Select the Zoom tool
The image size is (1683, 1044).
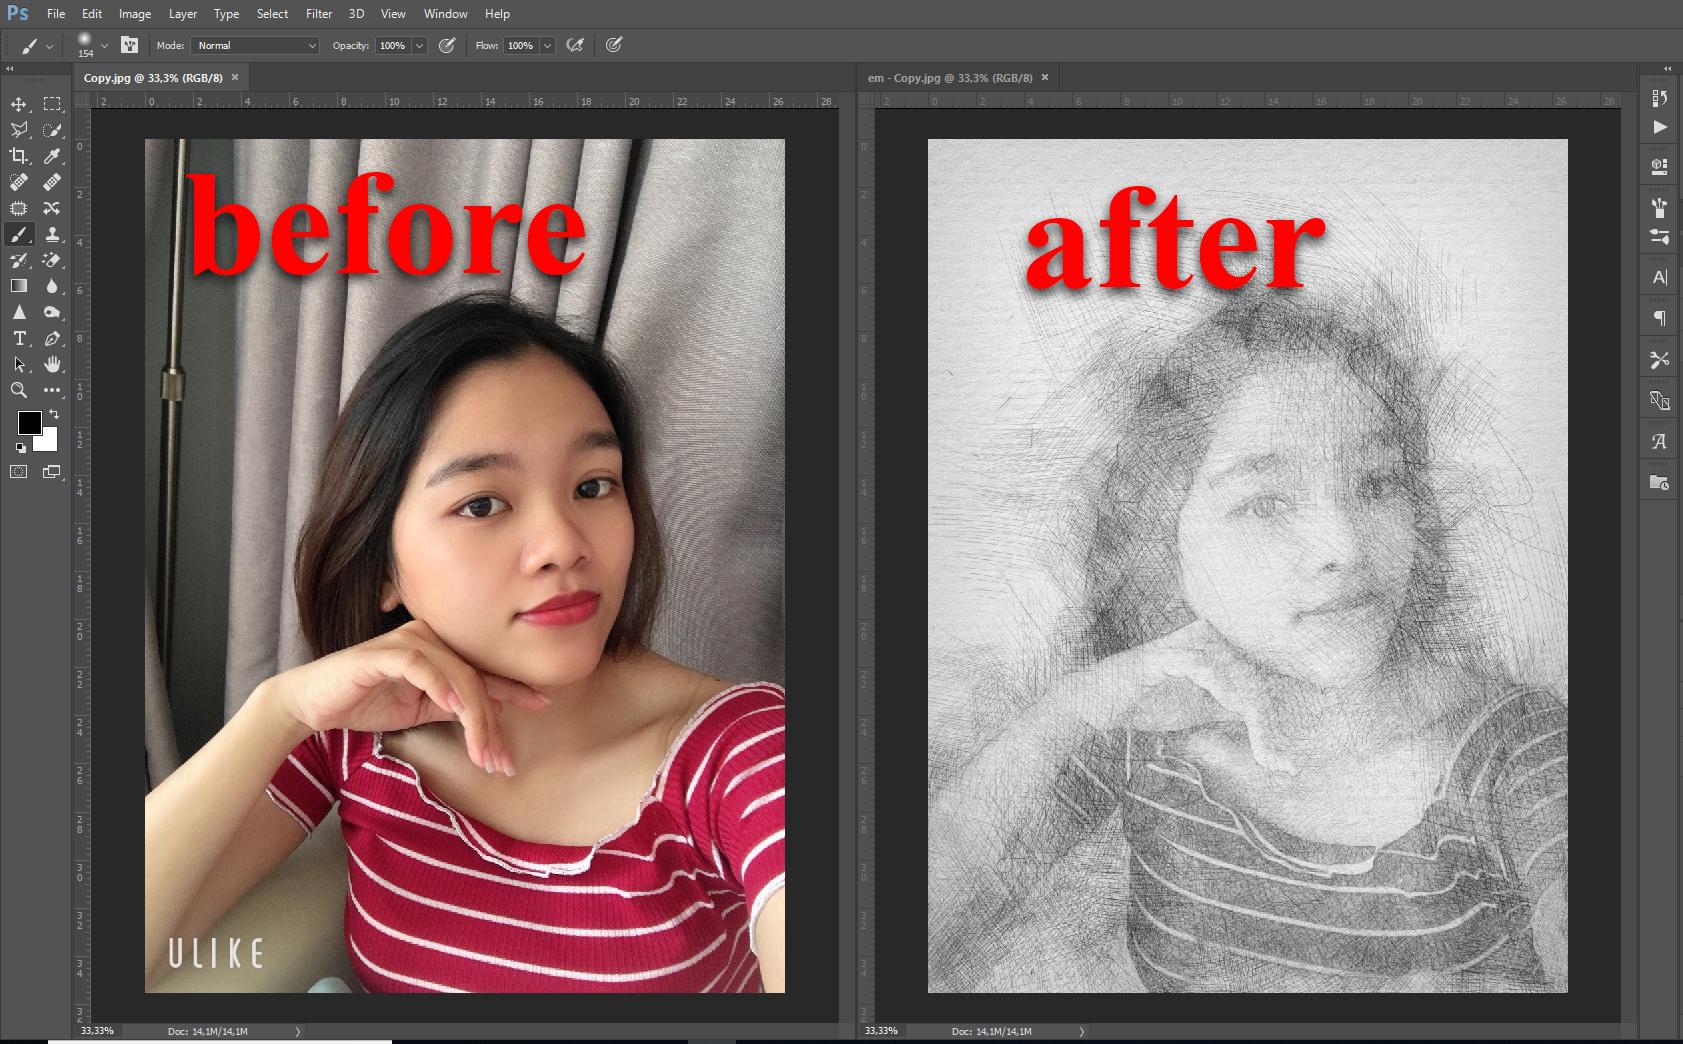(x=17, y=390)
